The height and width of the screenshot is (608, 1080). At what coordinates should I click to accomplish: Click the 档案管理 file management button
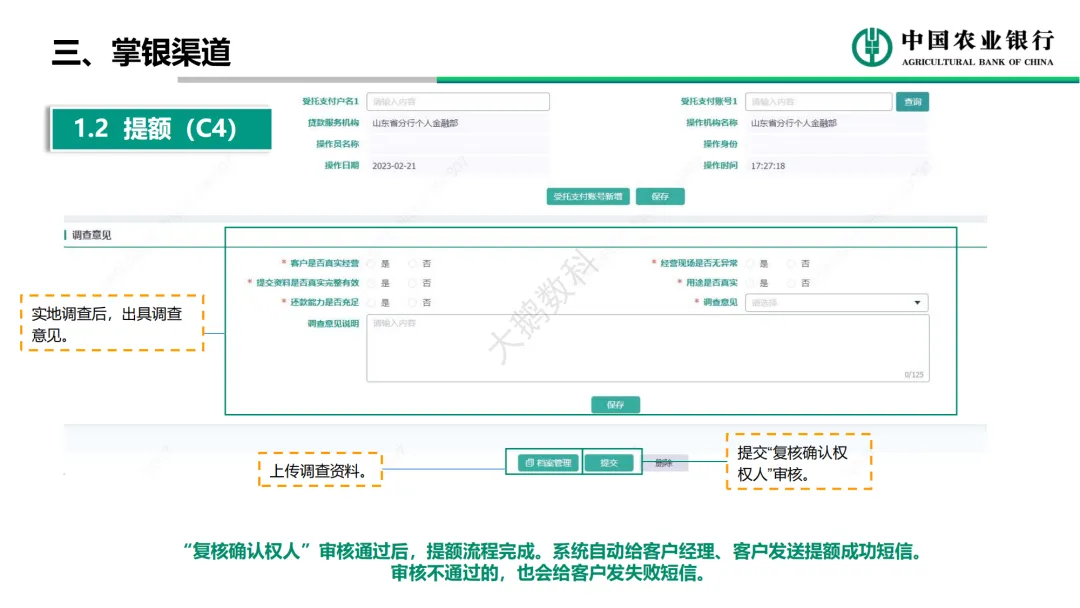pyautogui.click(x=548, y=463)
